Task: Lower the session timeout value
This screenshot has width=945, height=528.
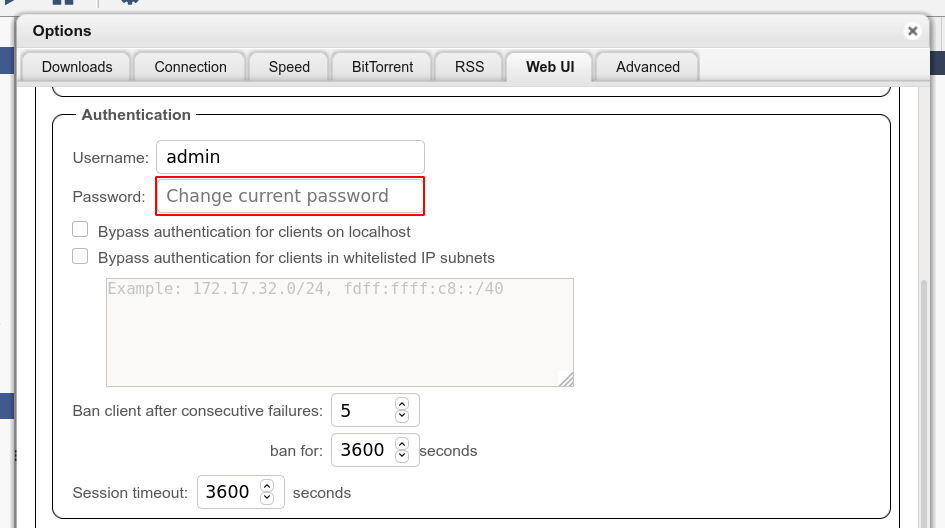Action: 267,498
